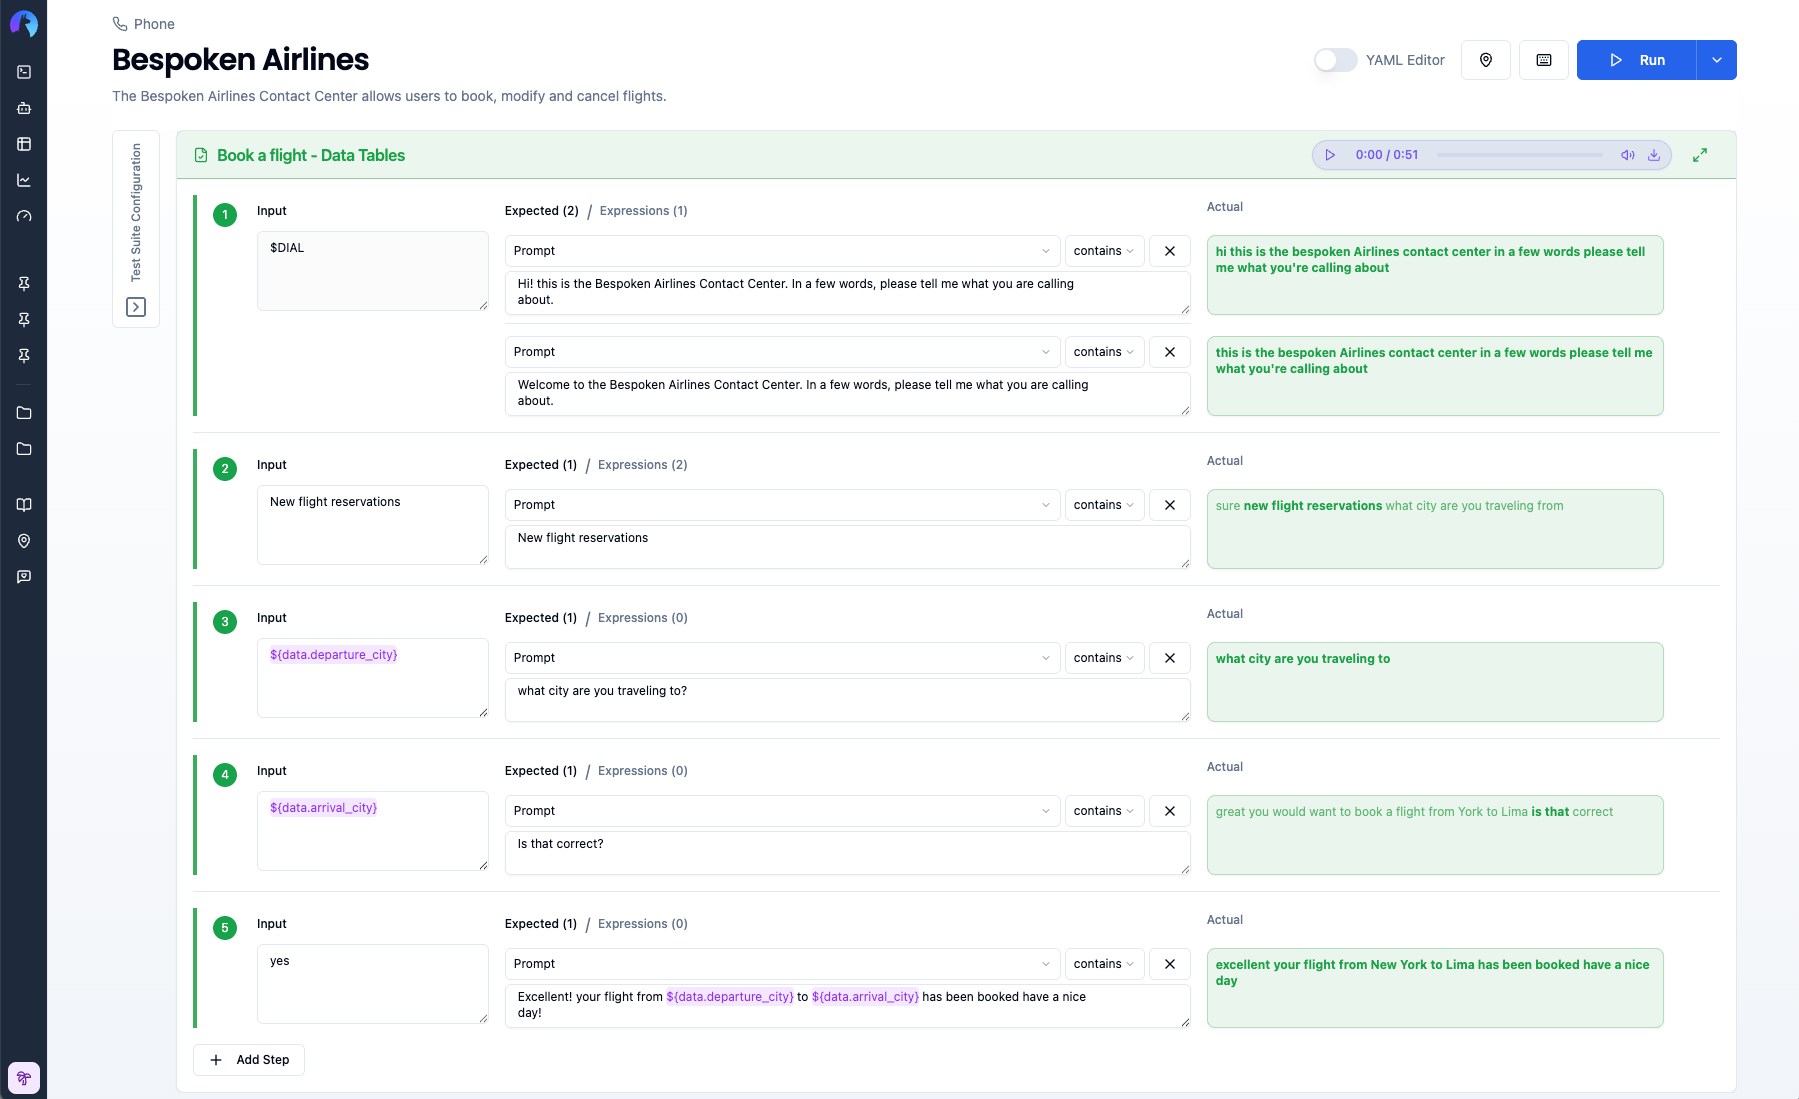Open the Prompt dropdown in step 3
This screenshot has height=1099, width=1799.
tap(781, 658)
